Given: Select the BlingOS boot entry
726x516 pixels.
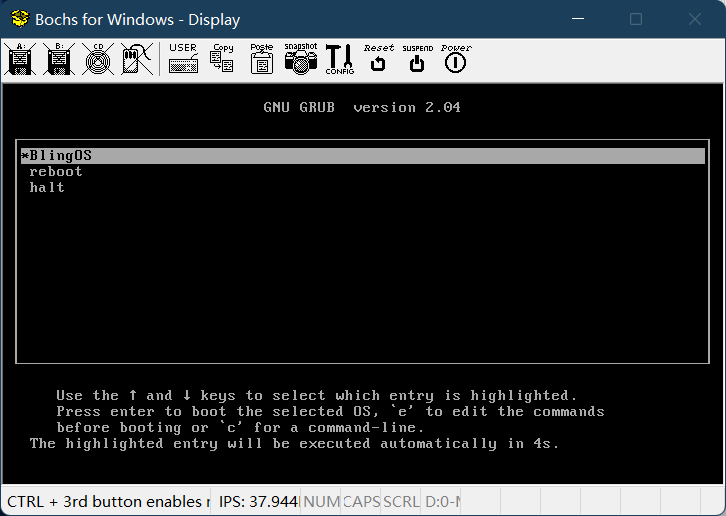Looking at the screenshot, I should pos(363,156).
